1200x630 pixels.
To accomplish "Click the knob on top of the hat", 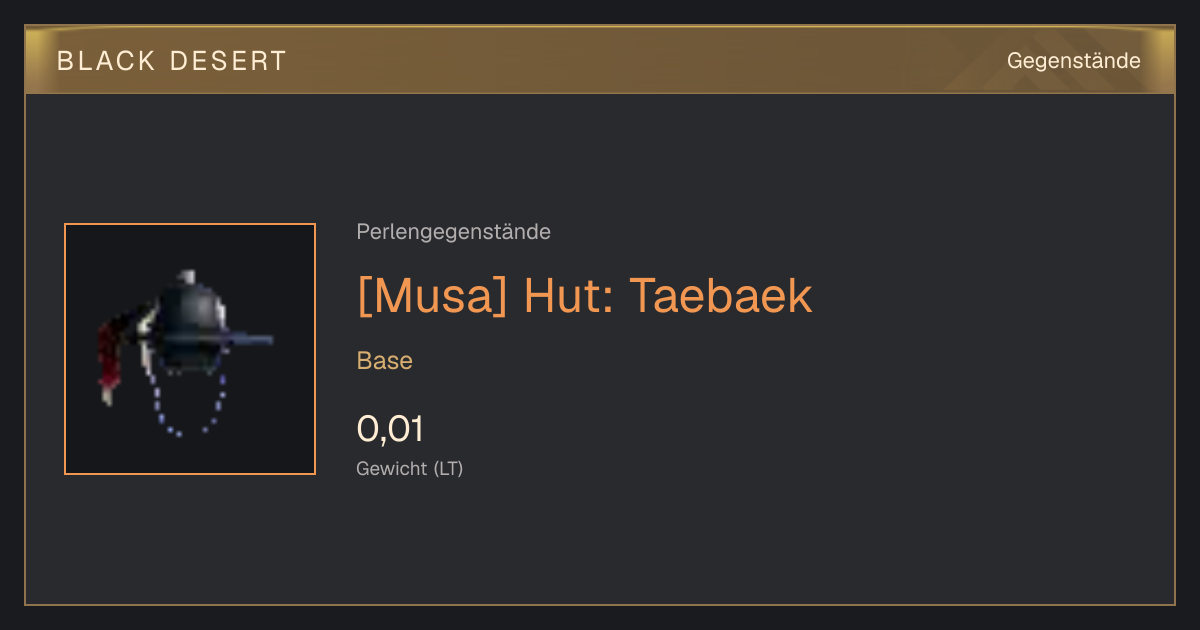I will pos(184,278).
